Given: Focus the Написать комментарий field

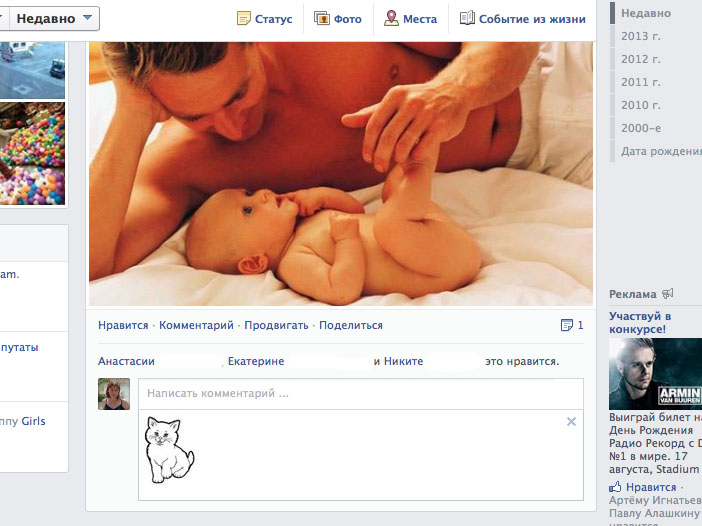Looking at the screenshot, I should pos(360,394).
